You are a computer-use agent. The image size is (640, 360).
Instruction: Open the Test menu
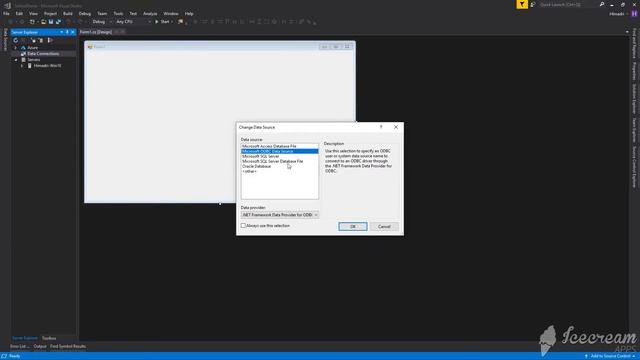133,13
